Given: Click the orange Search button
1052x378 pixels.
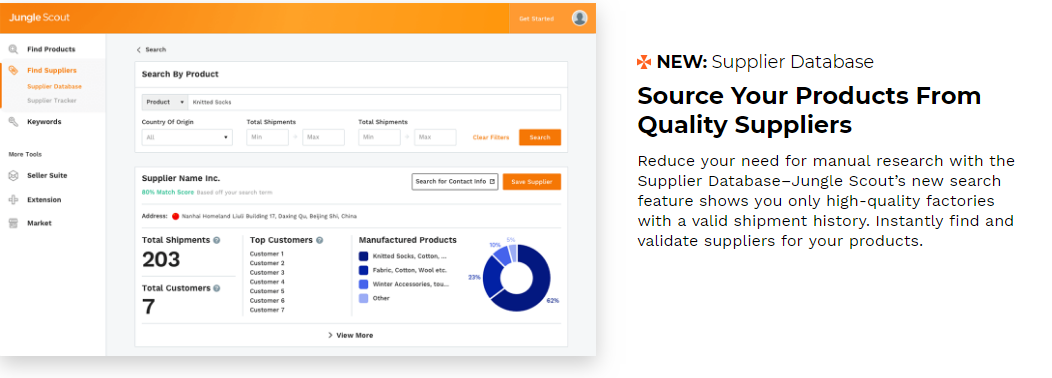Looking at the screenshot, I should 540,137.
